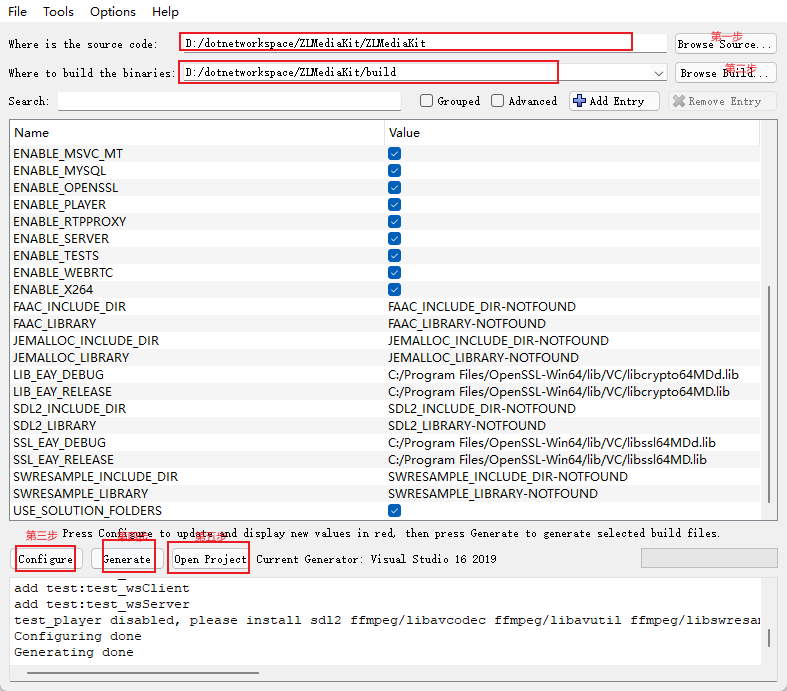Click the source code path field
The width and height of the screenshot is (787, 691).
coord(423,43)
